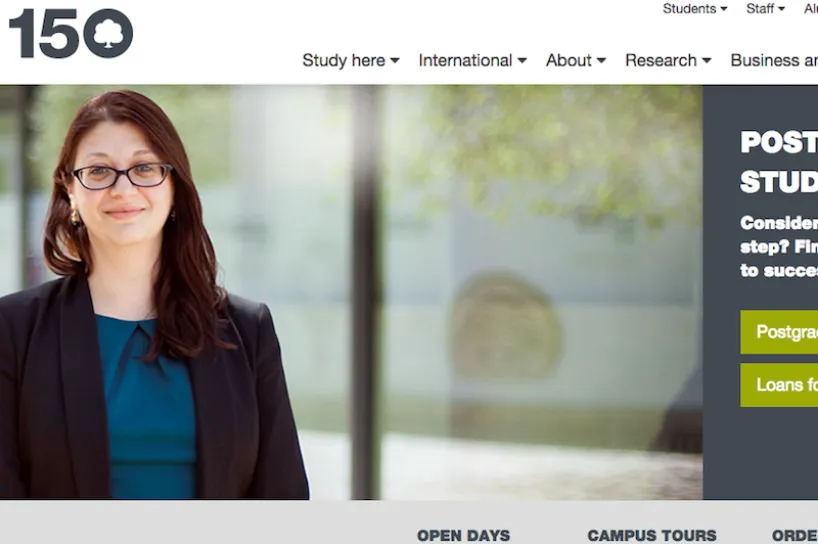Open the Open Days link
This screenshot has width=818, height=544.
463,536
